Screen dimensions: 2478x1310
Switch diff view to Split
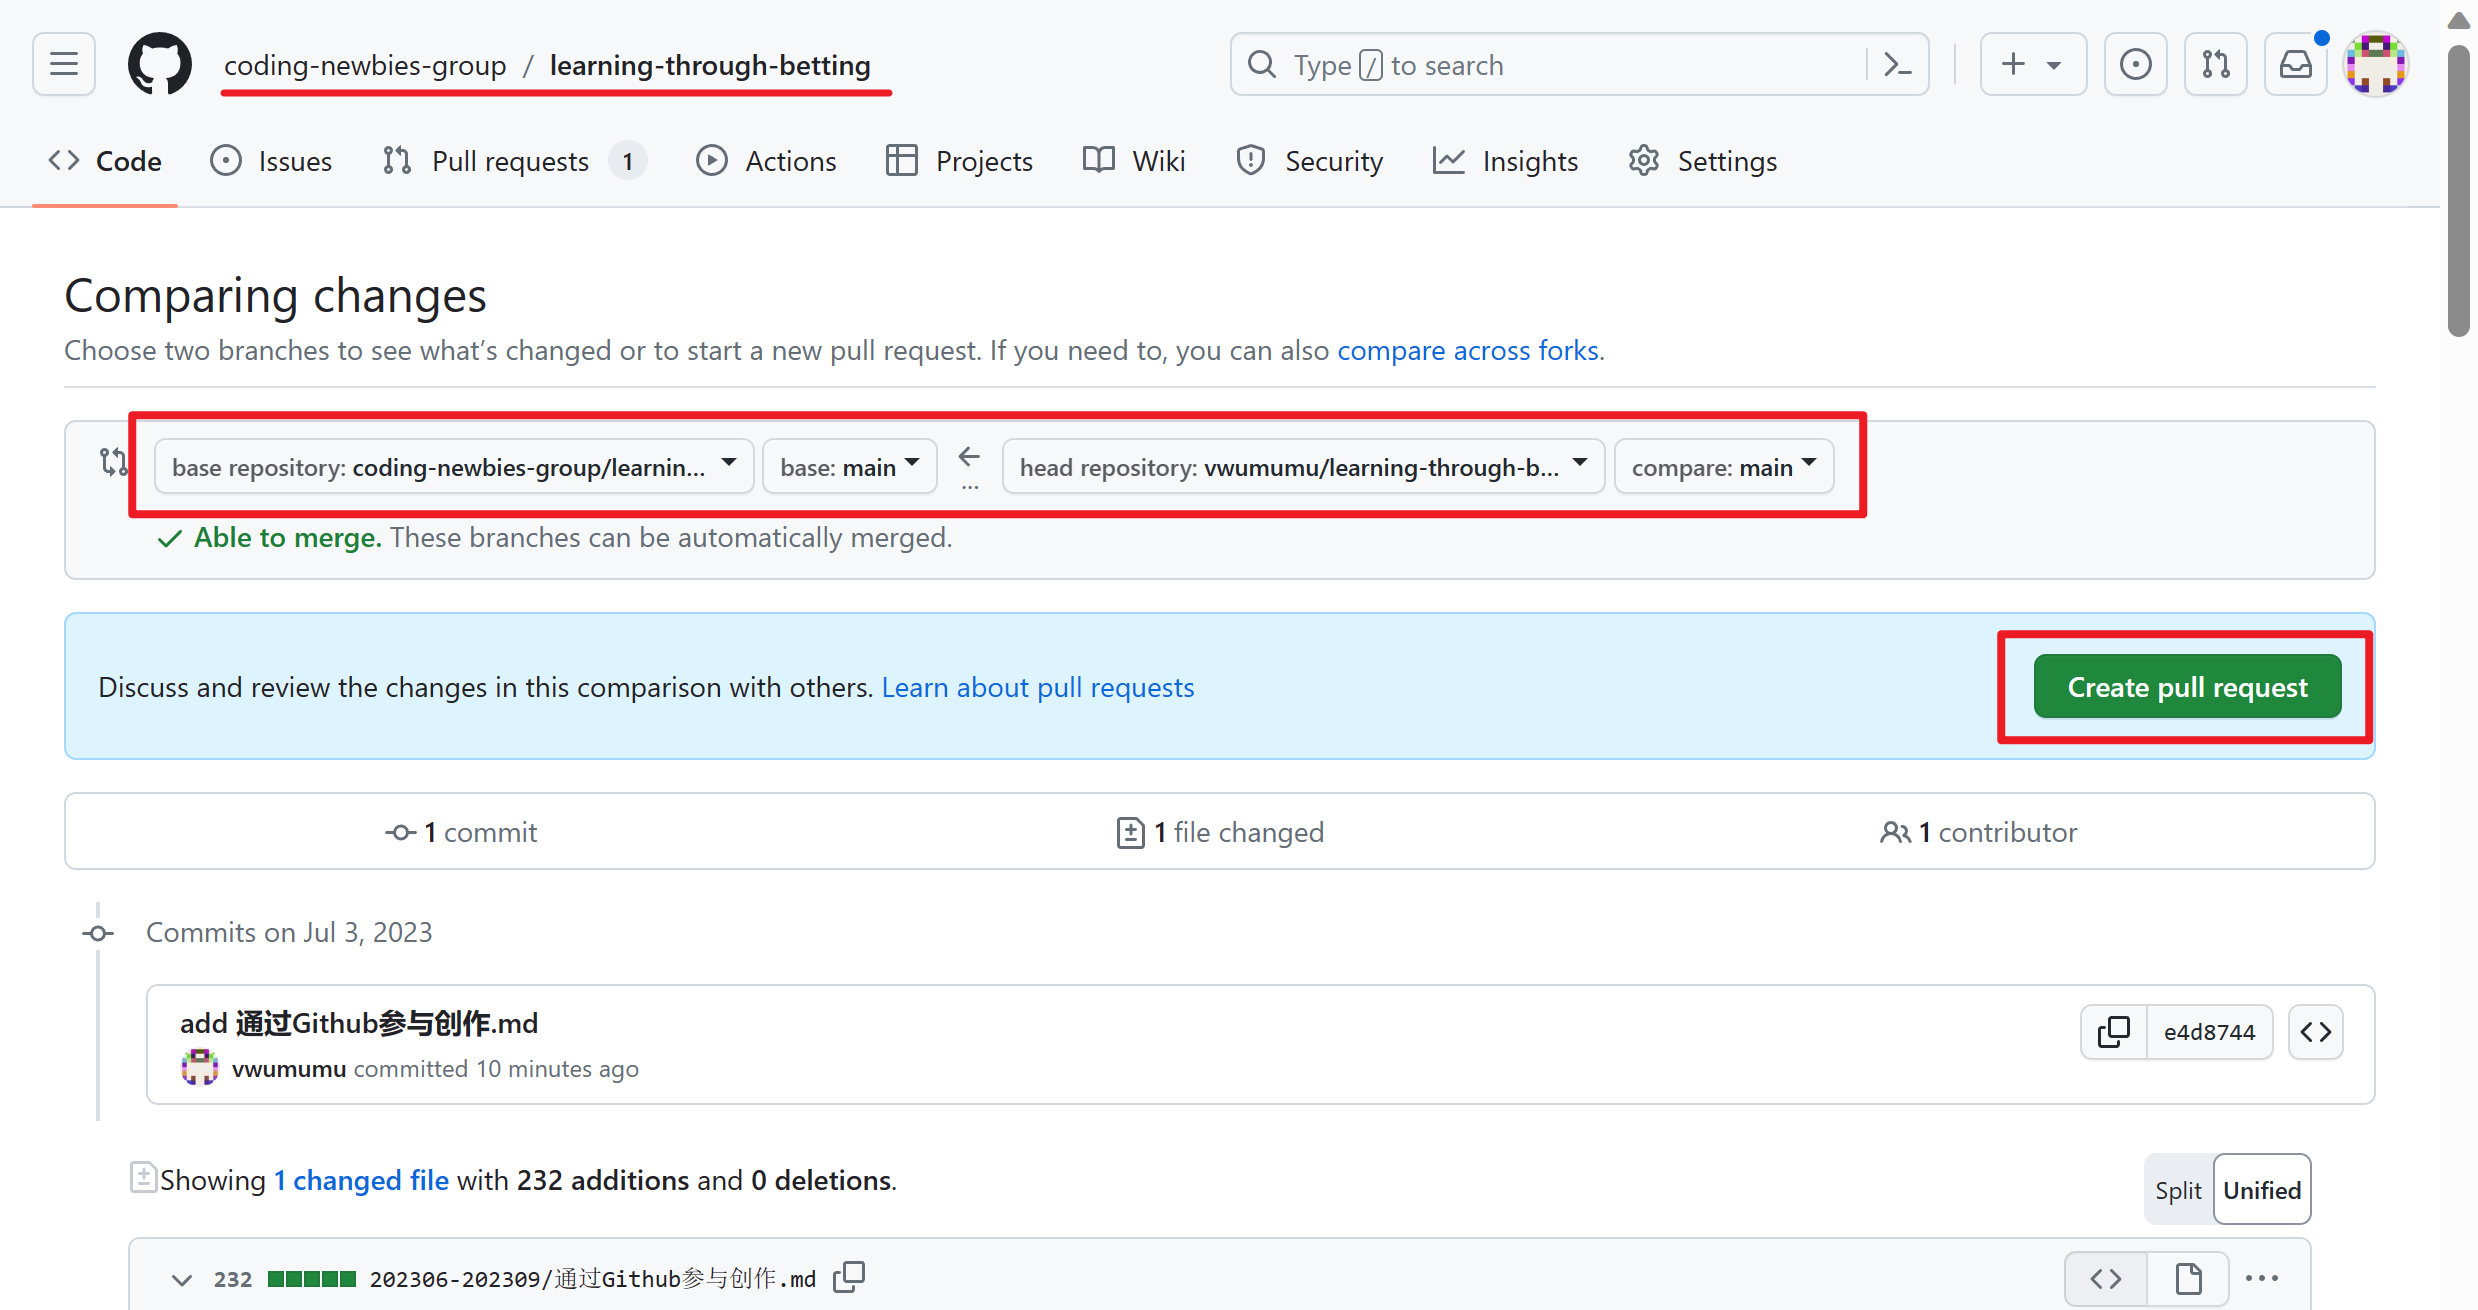pyautogui.click(x=2178, y=1190)
